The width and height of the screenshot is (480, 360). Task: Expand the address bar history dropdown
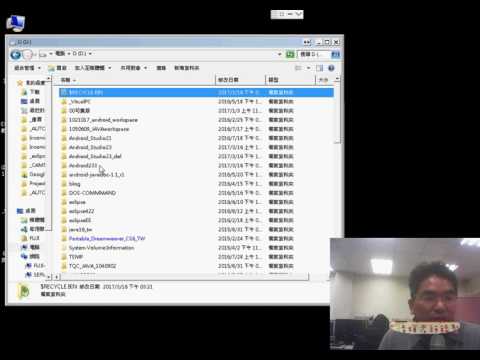click(279, 54)
